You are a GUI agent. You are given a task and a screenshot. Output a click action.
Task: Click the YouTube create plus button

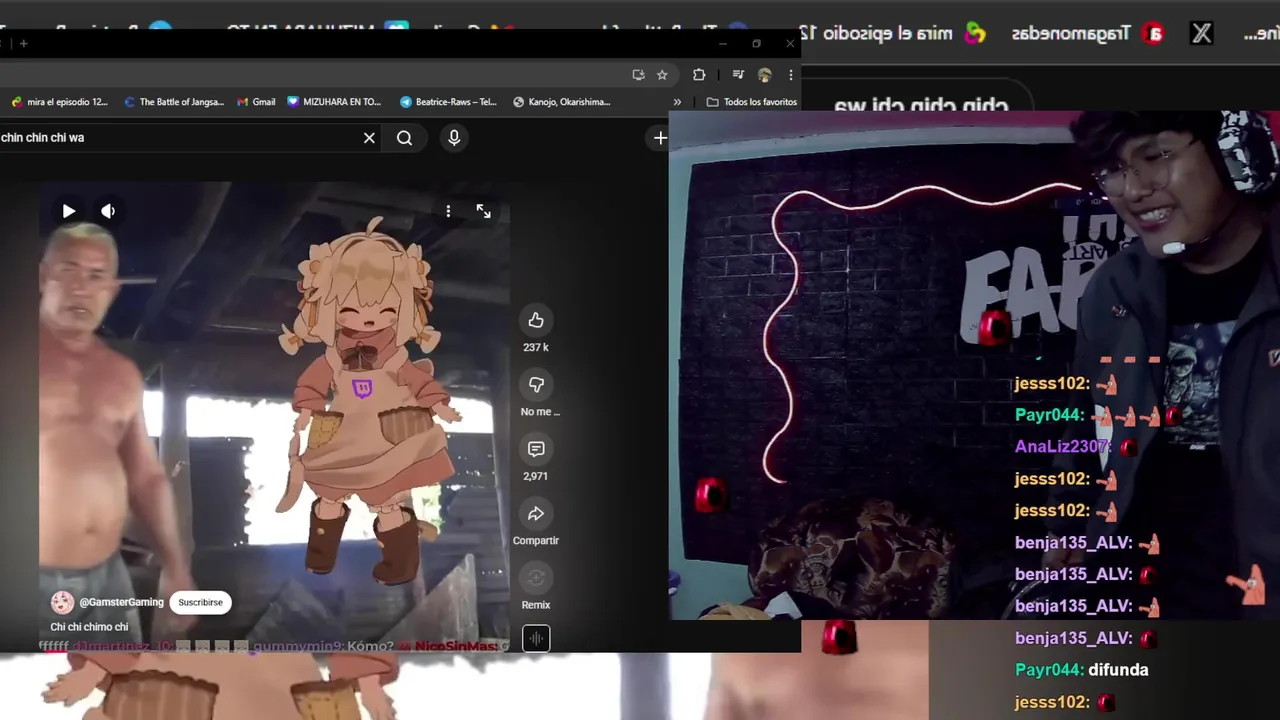(x=660, y=138)
